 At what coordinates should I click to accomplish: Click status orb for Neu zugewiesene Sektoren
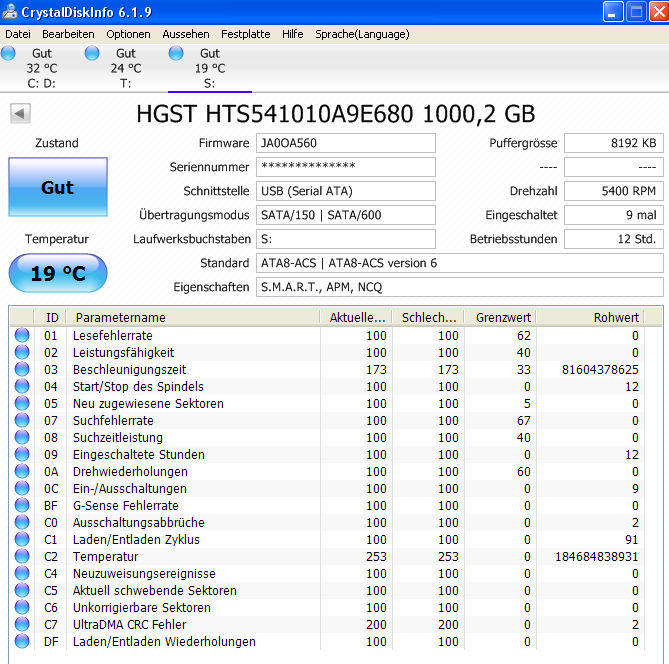coord(22,403)
